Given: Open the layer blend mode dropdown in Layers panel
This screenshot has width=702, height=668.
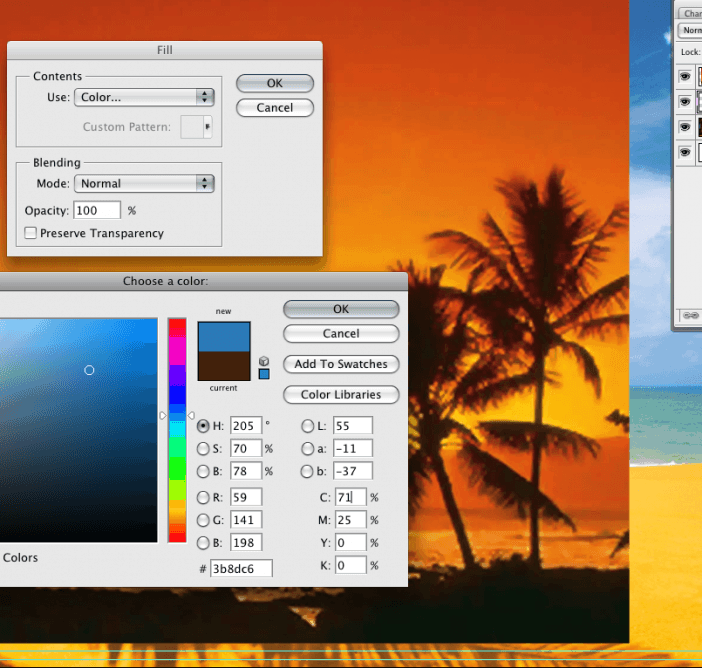Looking at the screenshot, I should pos(691,30).
